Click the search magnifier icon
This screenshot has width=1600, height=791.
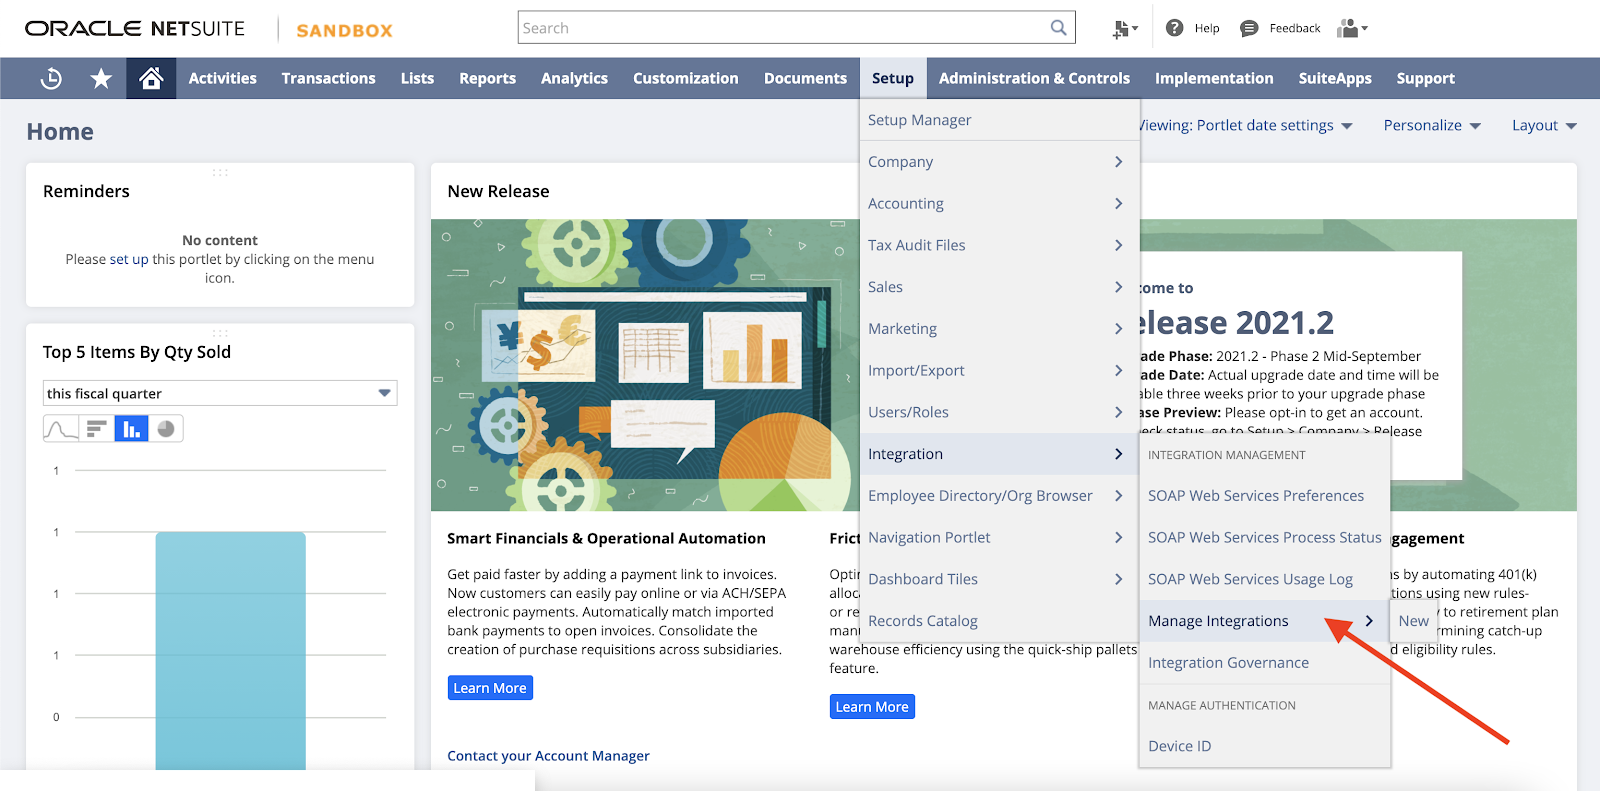pyautogui.click(x=1058, y=28)
